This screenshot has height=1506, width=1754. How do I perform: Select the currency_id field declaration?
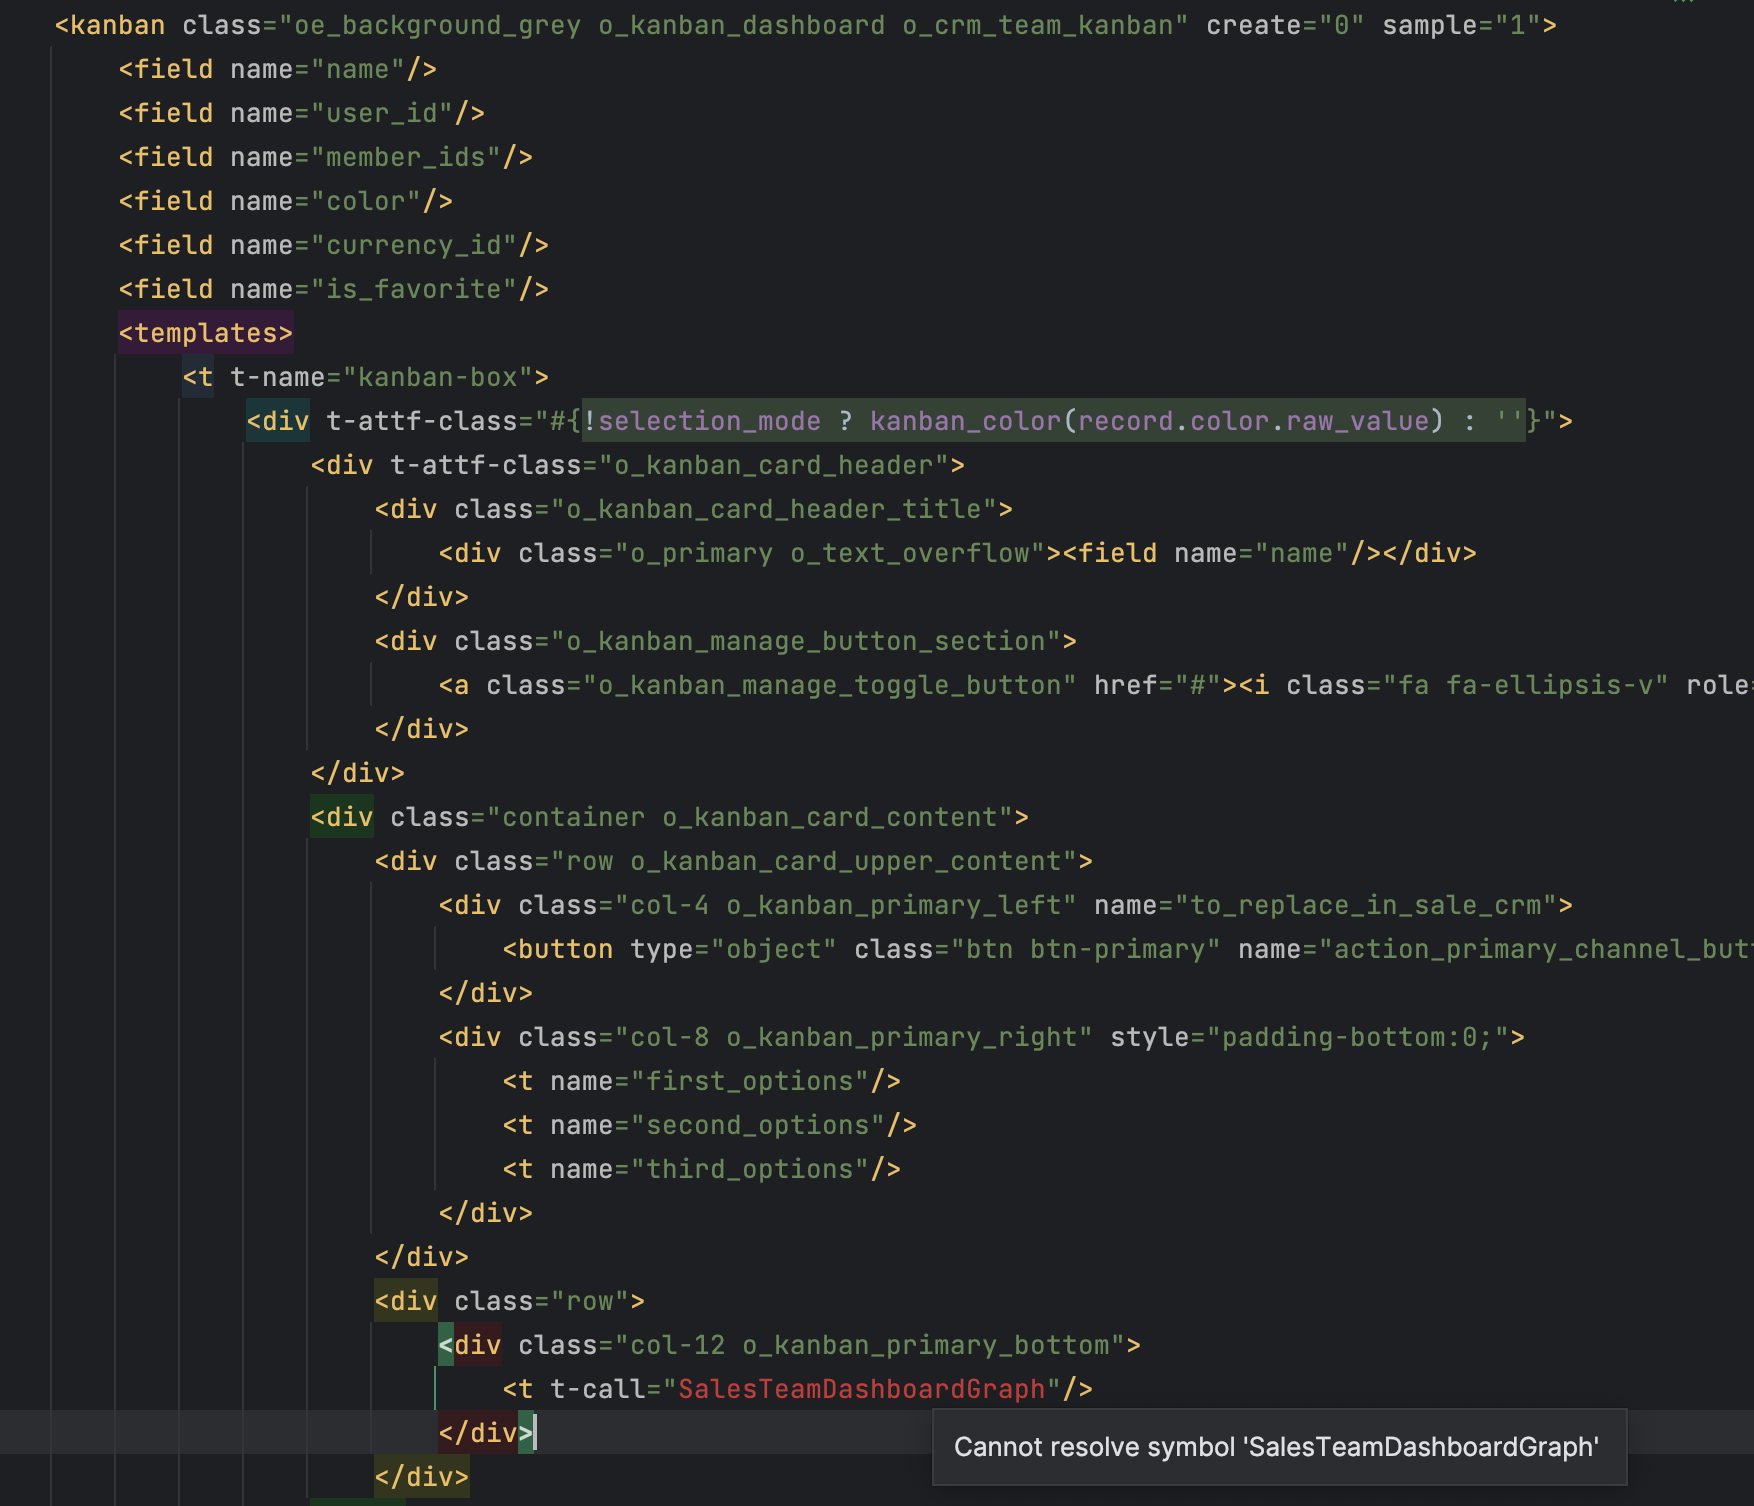pos(330,244)
